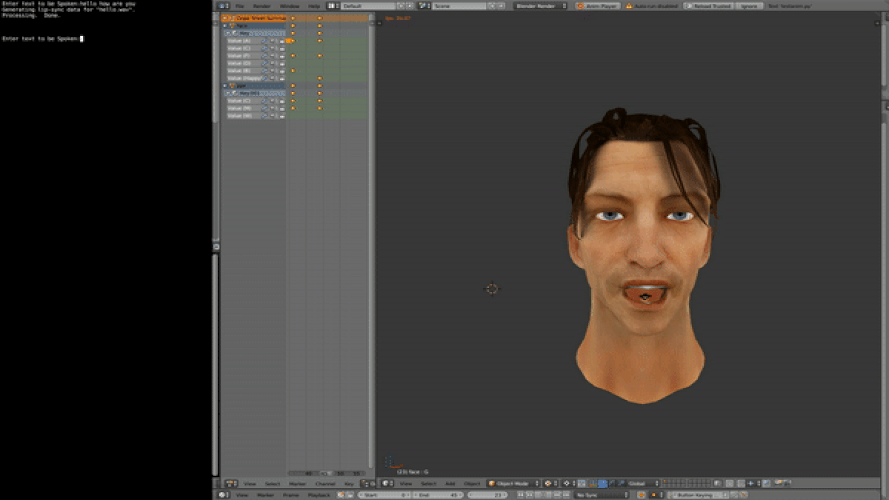Image resolution: width=889 pixels, height=500 pixels.
Task: Open the viewport shading icon
Action: [549, 484]
